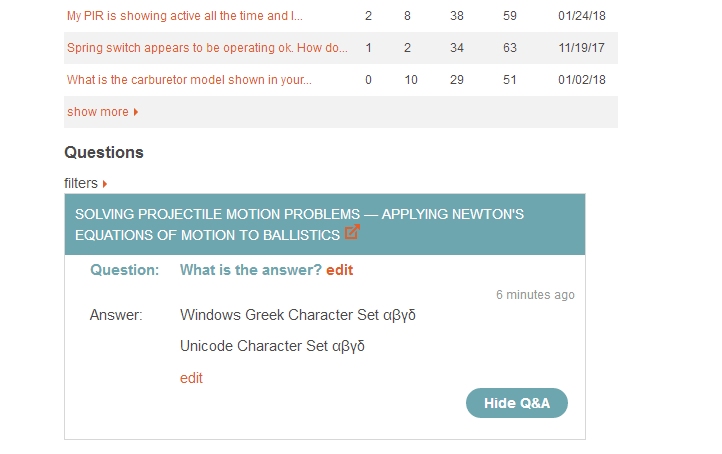
Task: Click the 01/02/18 date in carburetor row
Action: click(x=582, y=80)
